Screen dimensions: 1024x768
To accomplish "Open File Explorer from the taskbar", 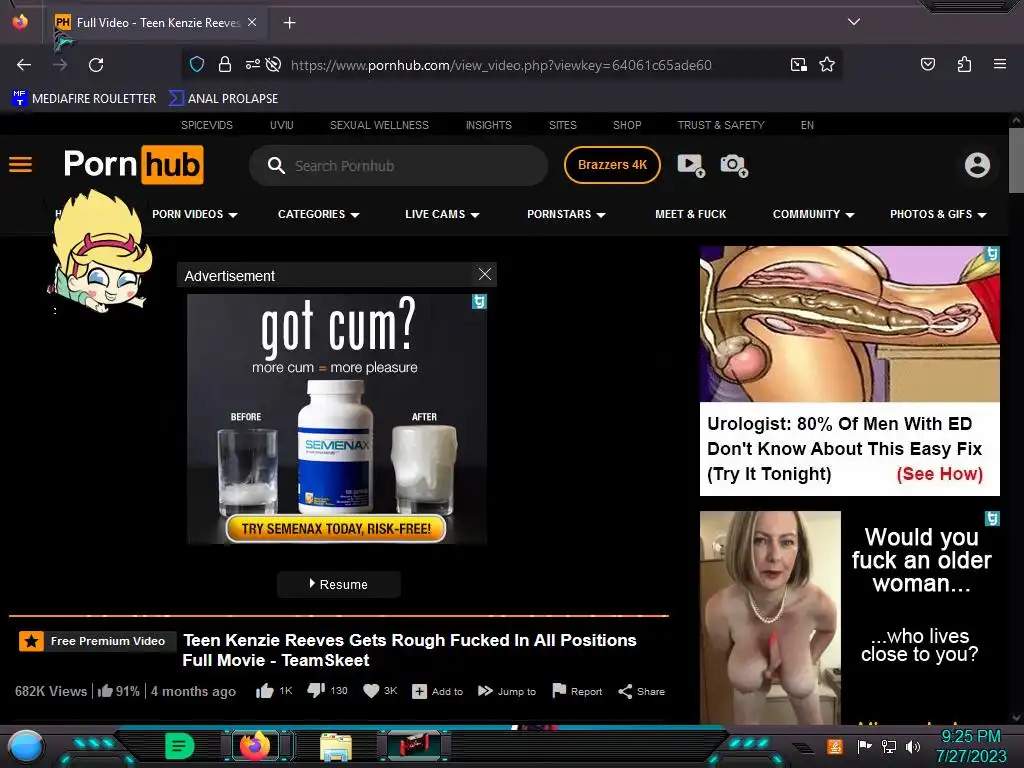I will (x=336, y=747).
